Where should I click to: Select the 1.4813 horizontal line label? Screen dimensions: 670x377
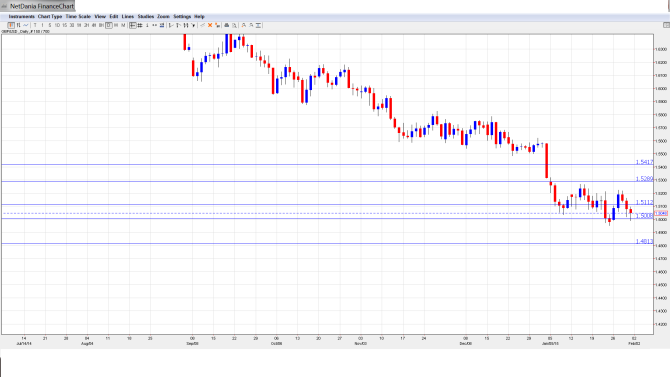pyautogui.click(x=644, y=242)
